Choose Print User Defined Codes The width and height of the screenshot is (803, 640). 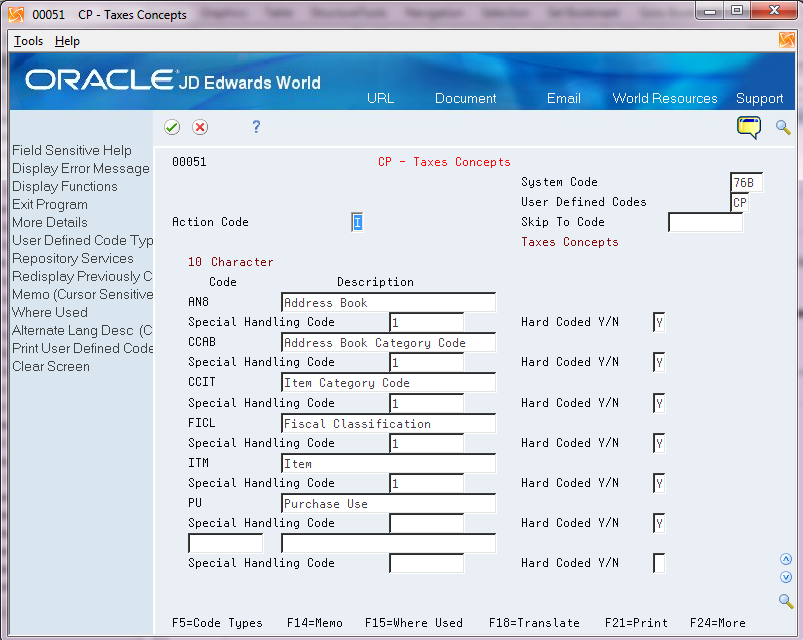click(x=83, y=348)
